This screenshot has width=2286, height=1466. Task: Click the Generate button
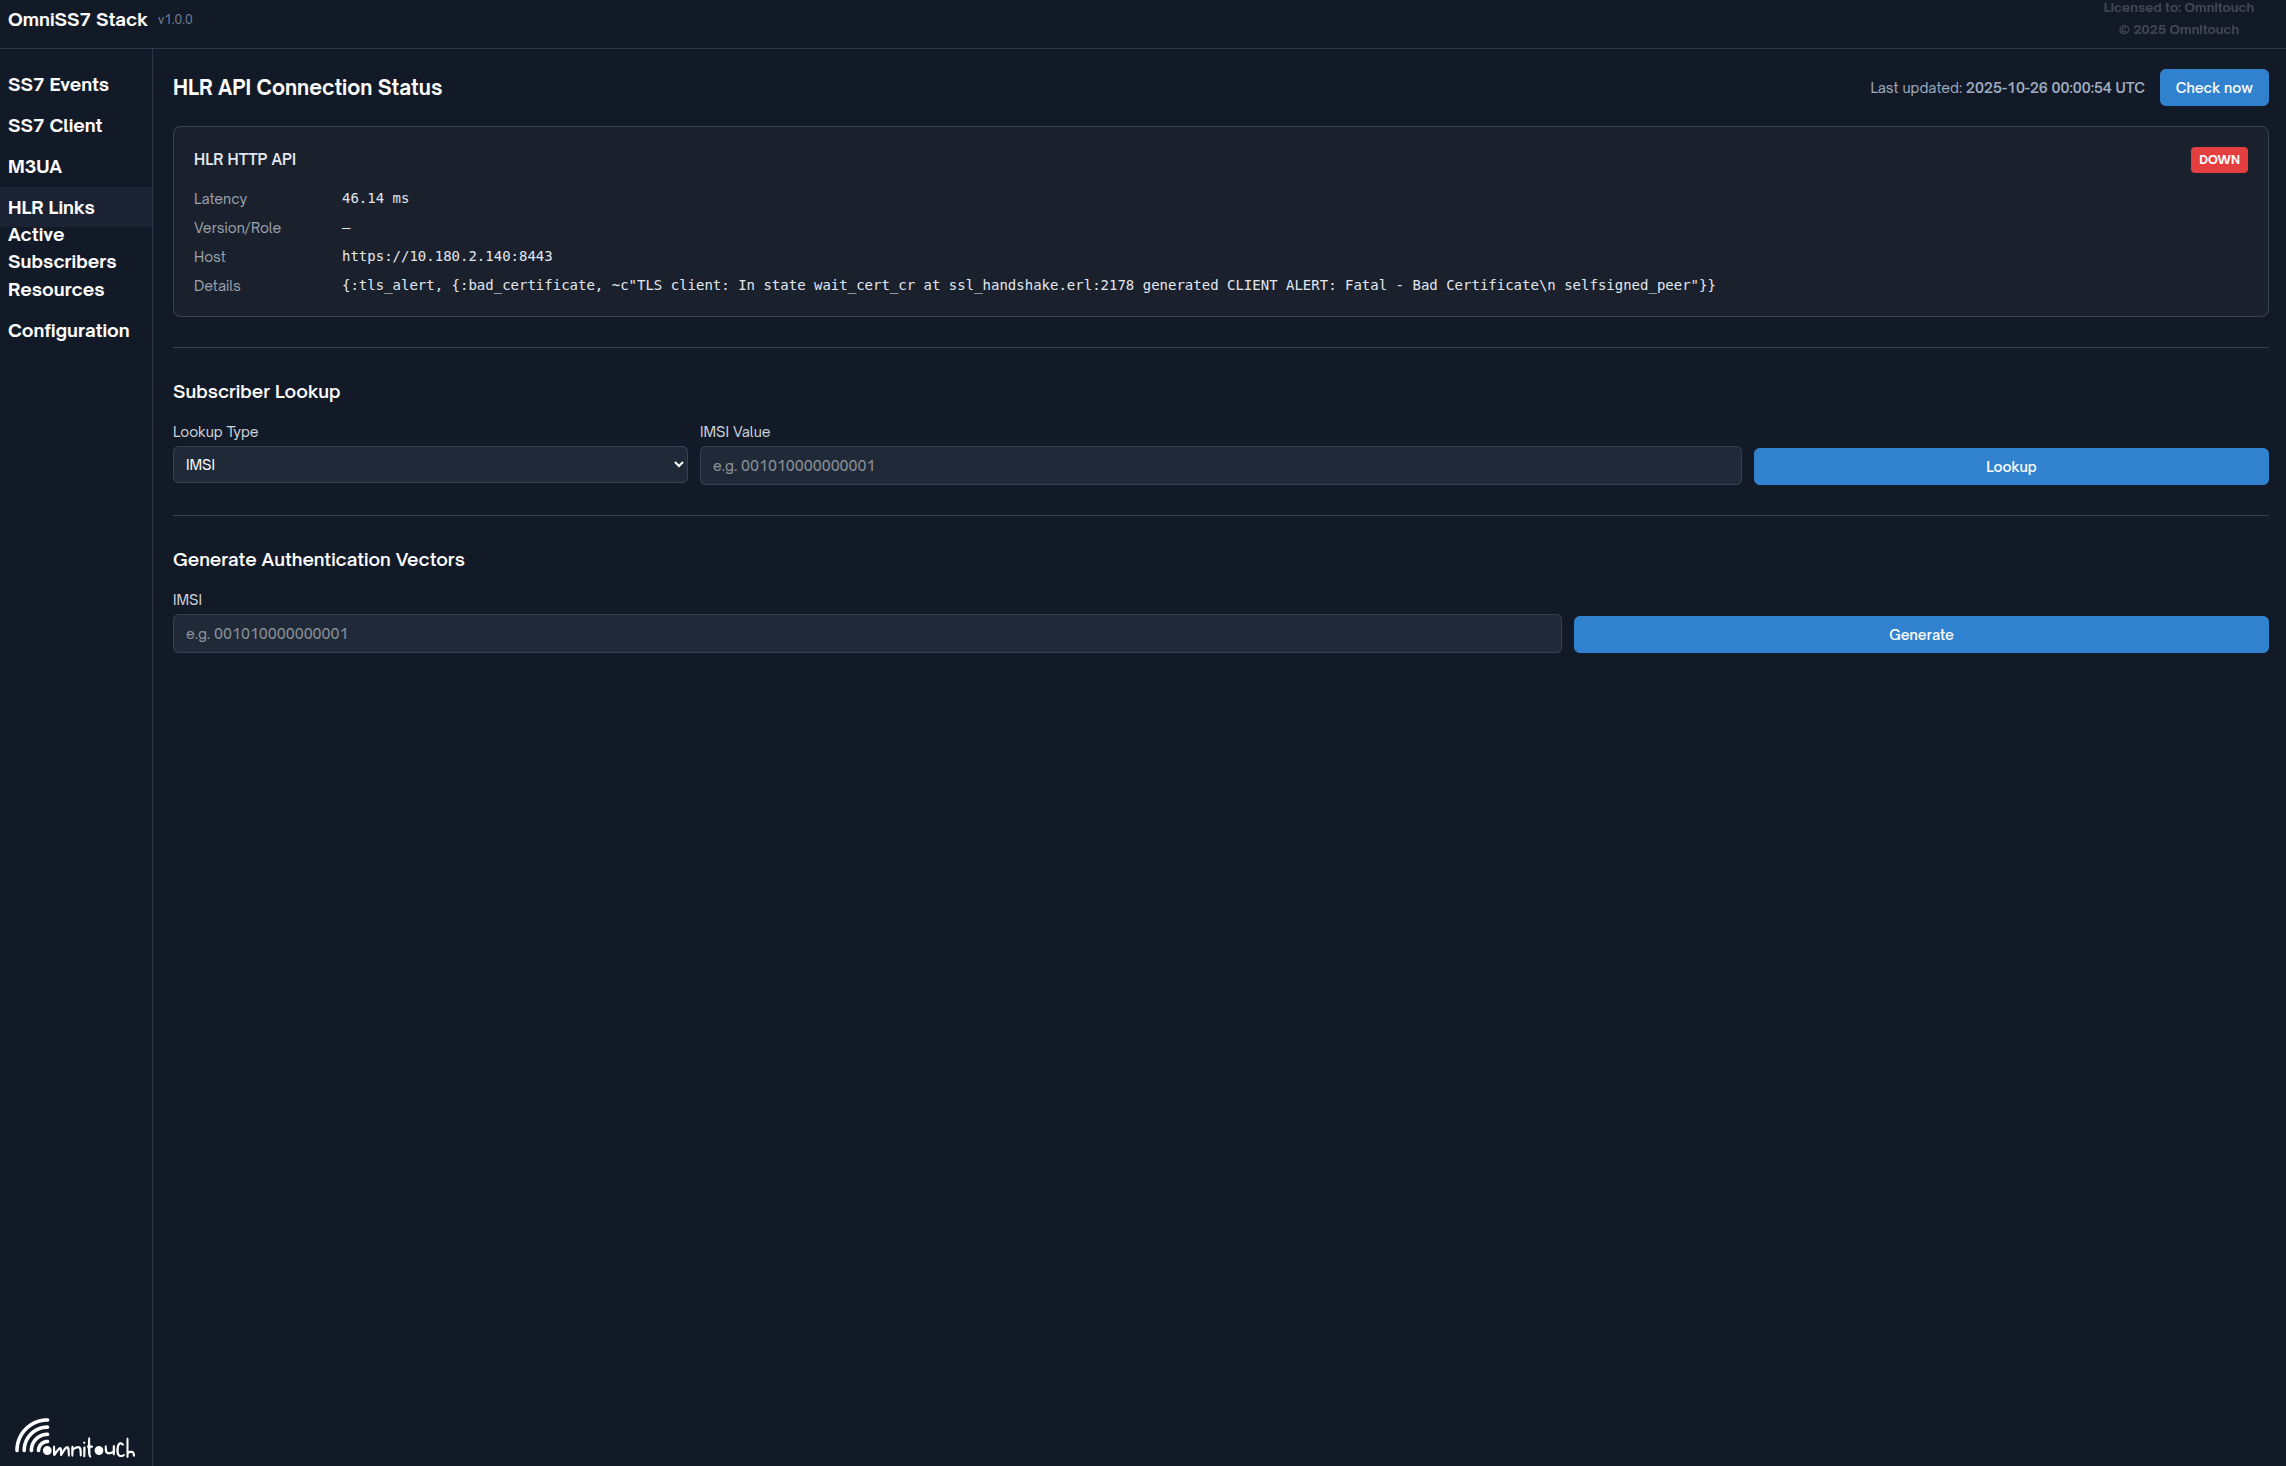[1920, 635]
